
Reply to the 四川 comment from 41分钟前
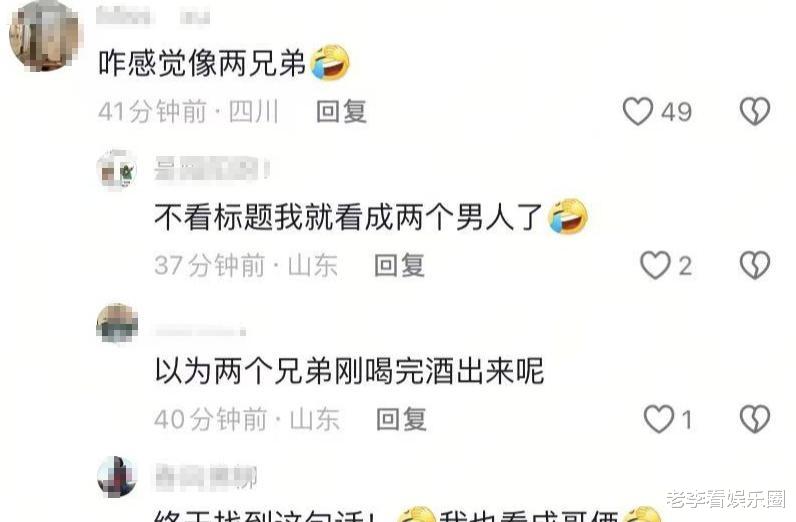point(341,111)
